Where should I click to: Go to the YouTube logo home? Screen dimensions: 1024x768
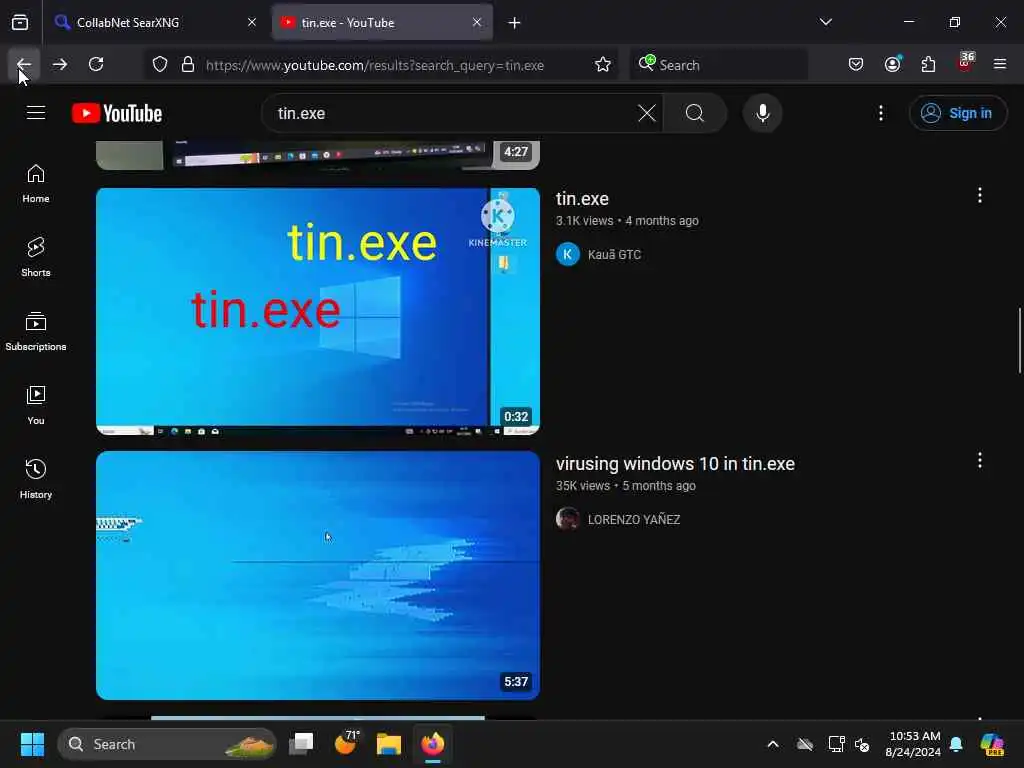pos(117,113)
